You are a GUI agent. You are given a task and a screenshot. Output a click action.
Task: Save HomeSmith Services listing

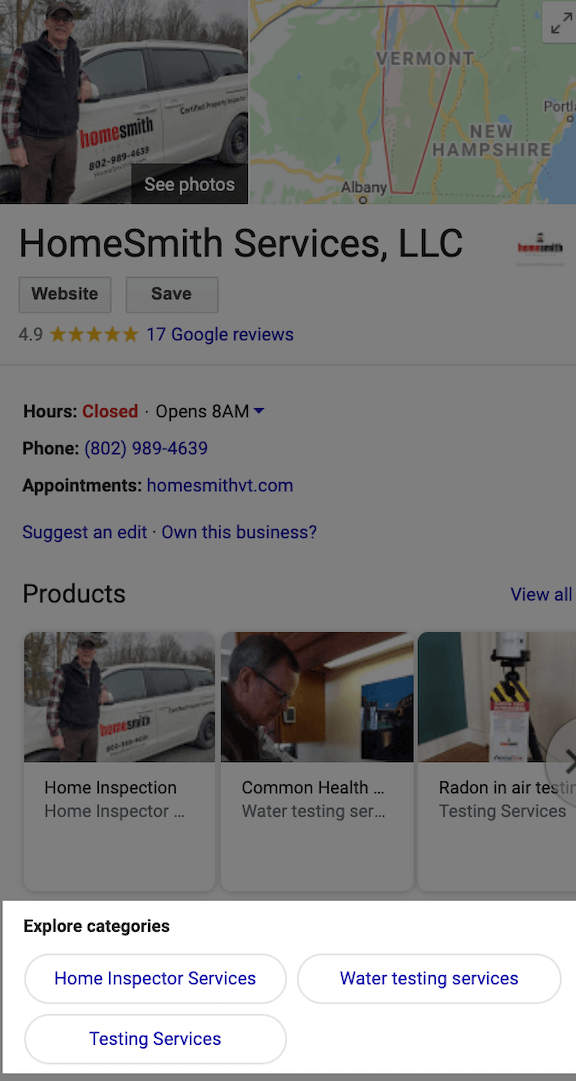(172, 294)
